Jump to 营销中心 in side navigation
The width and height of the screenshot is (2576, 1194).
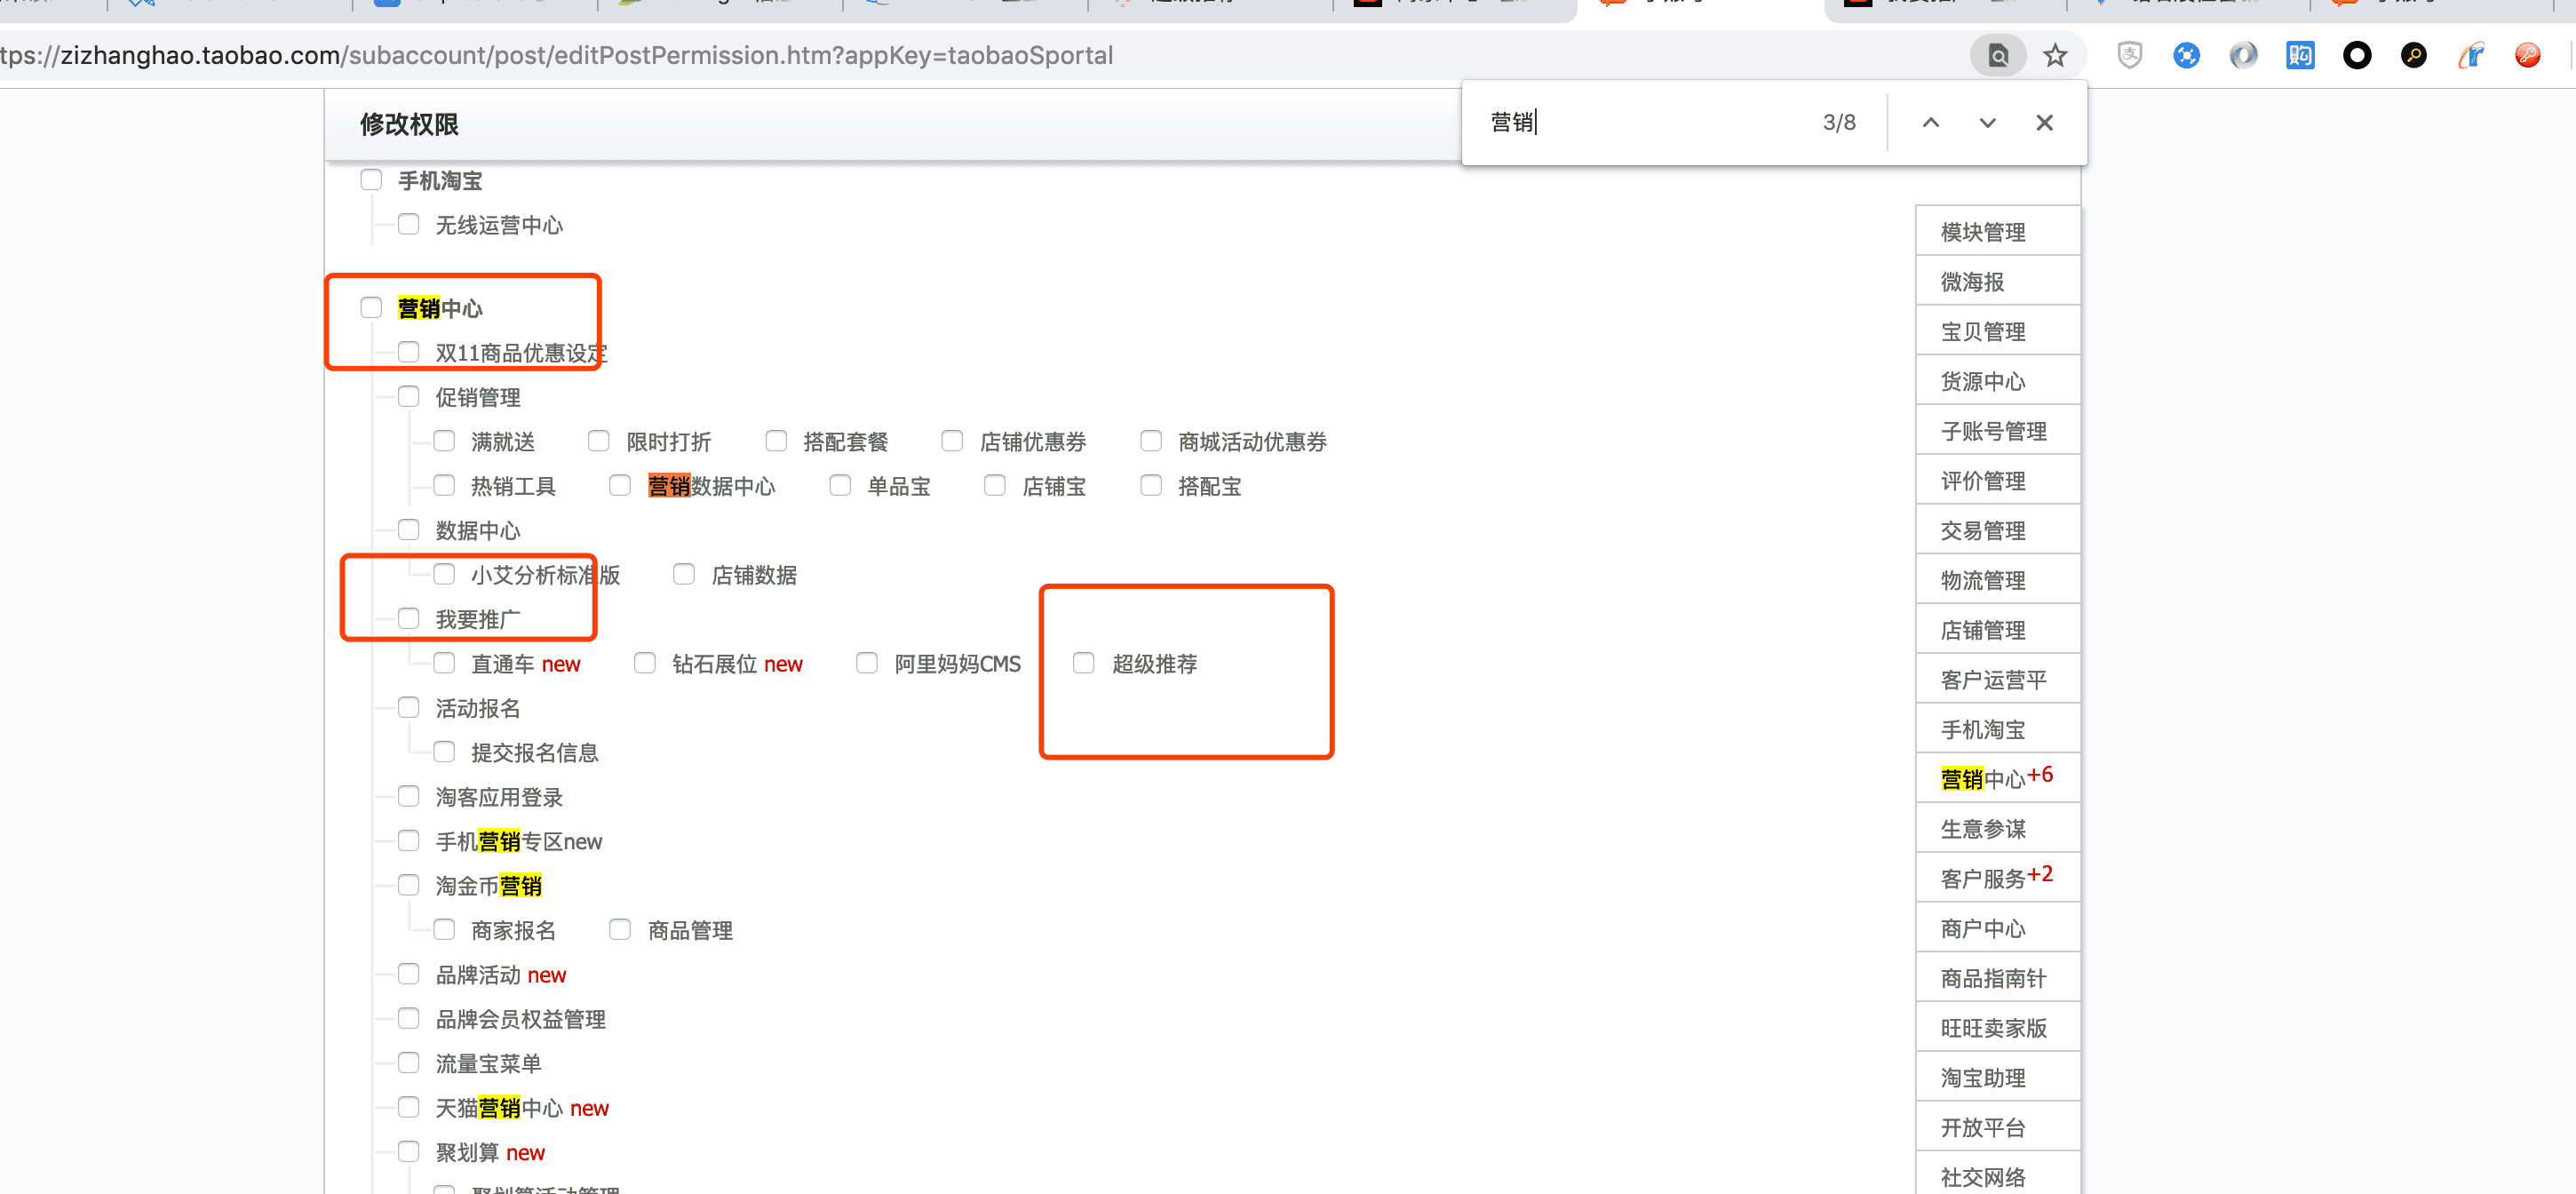pos(1997,778)
